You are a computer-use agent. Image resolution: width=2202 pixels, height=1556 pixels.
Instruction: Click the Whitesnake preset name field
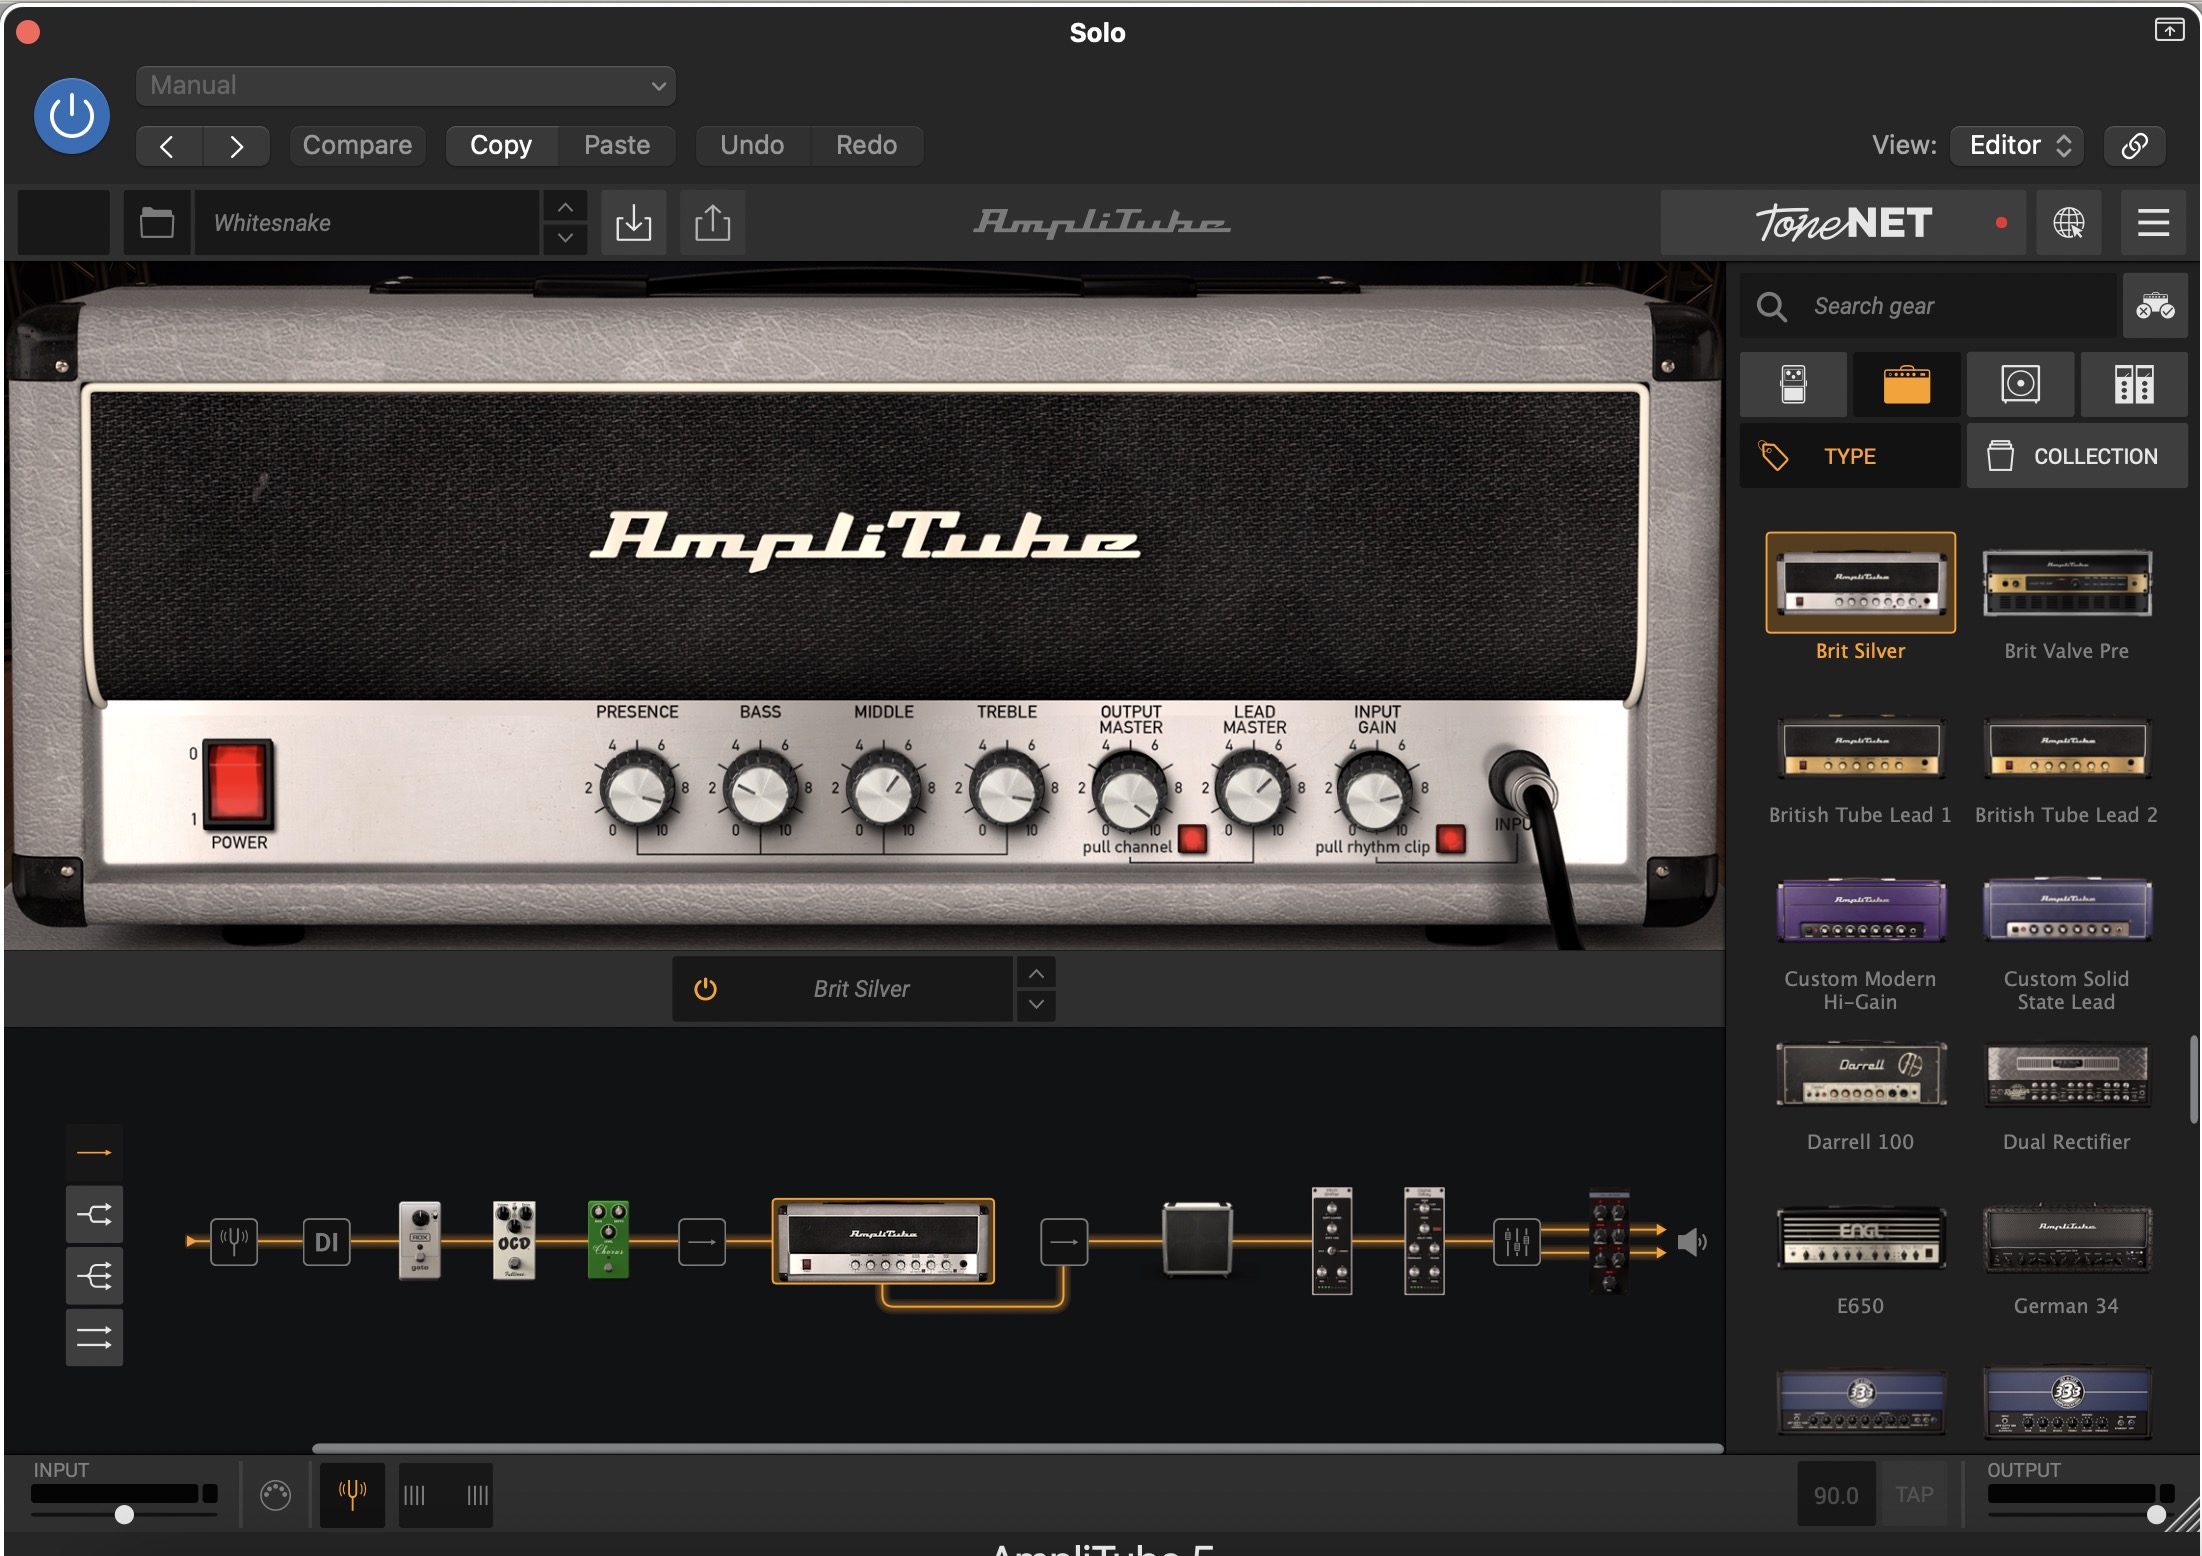point(366,222)
